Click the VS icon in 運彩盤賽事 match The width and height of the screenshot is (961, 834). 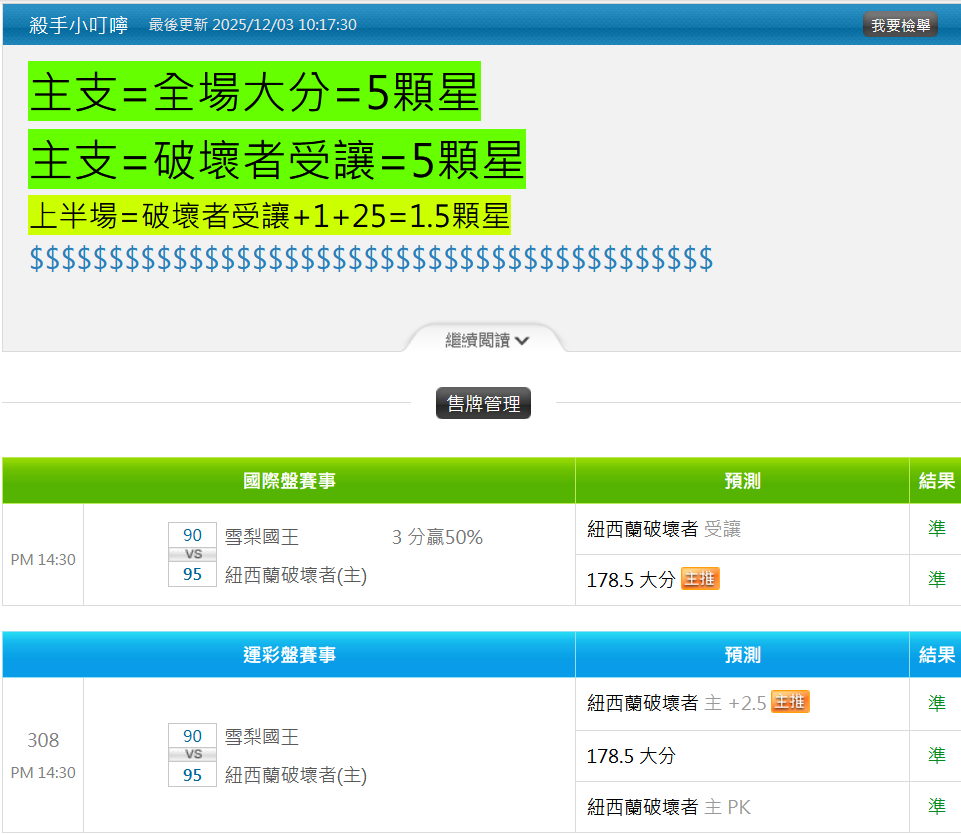click(192, 754)
